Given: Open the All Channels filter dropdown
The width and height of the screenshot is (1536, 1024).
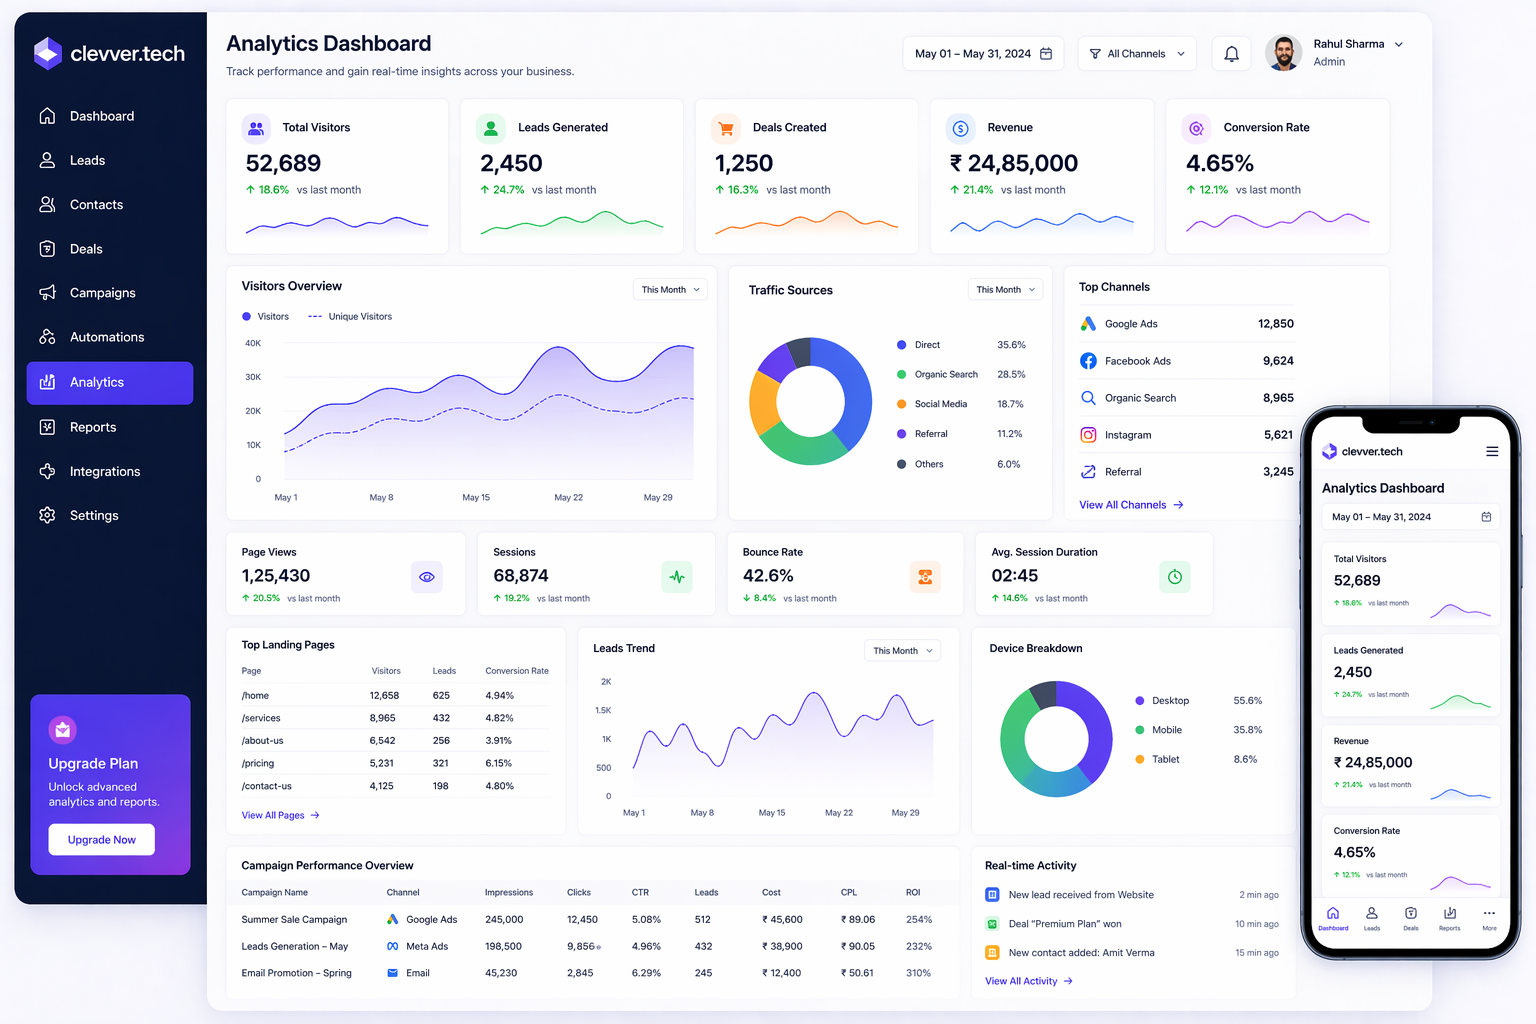Looking at the screenshot, I should click(x=1137, y=54).
